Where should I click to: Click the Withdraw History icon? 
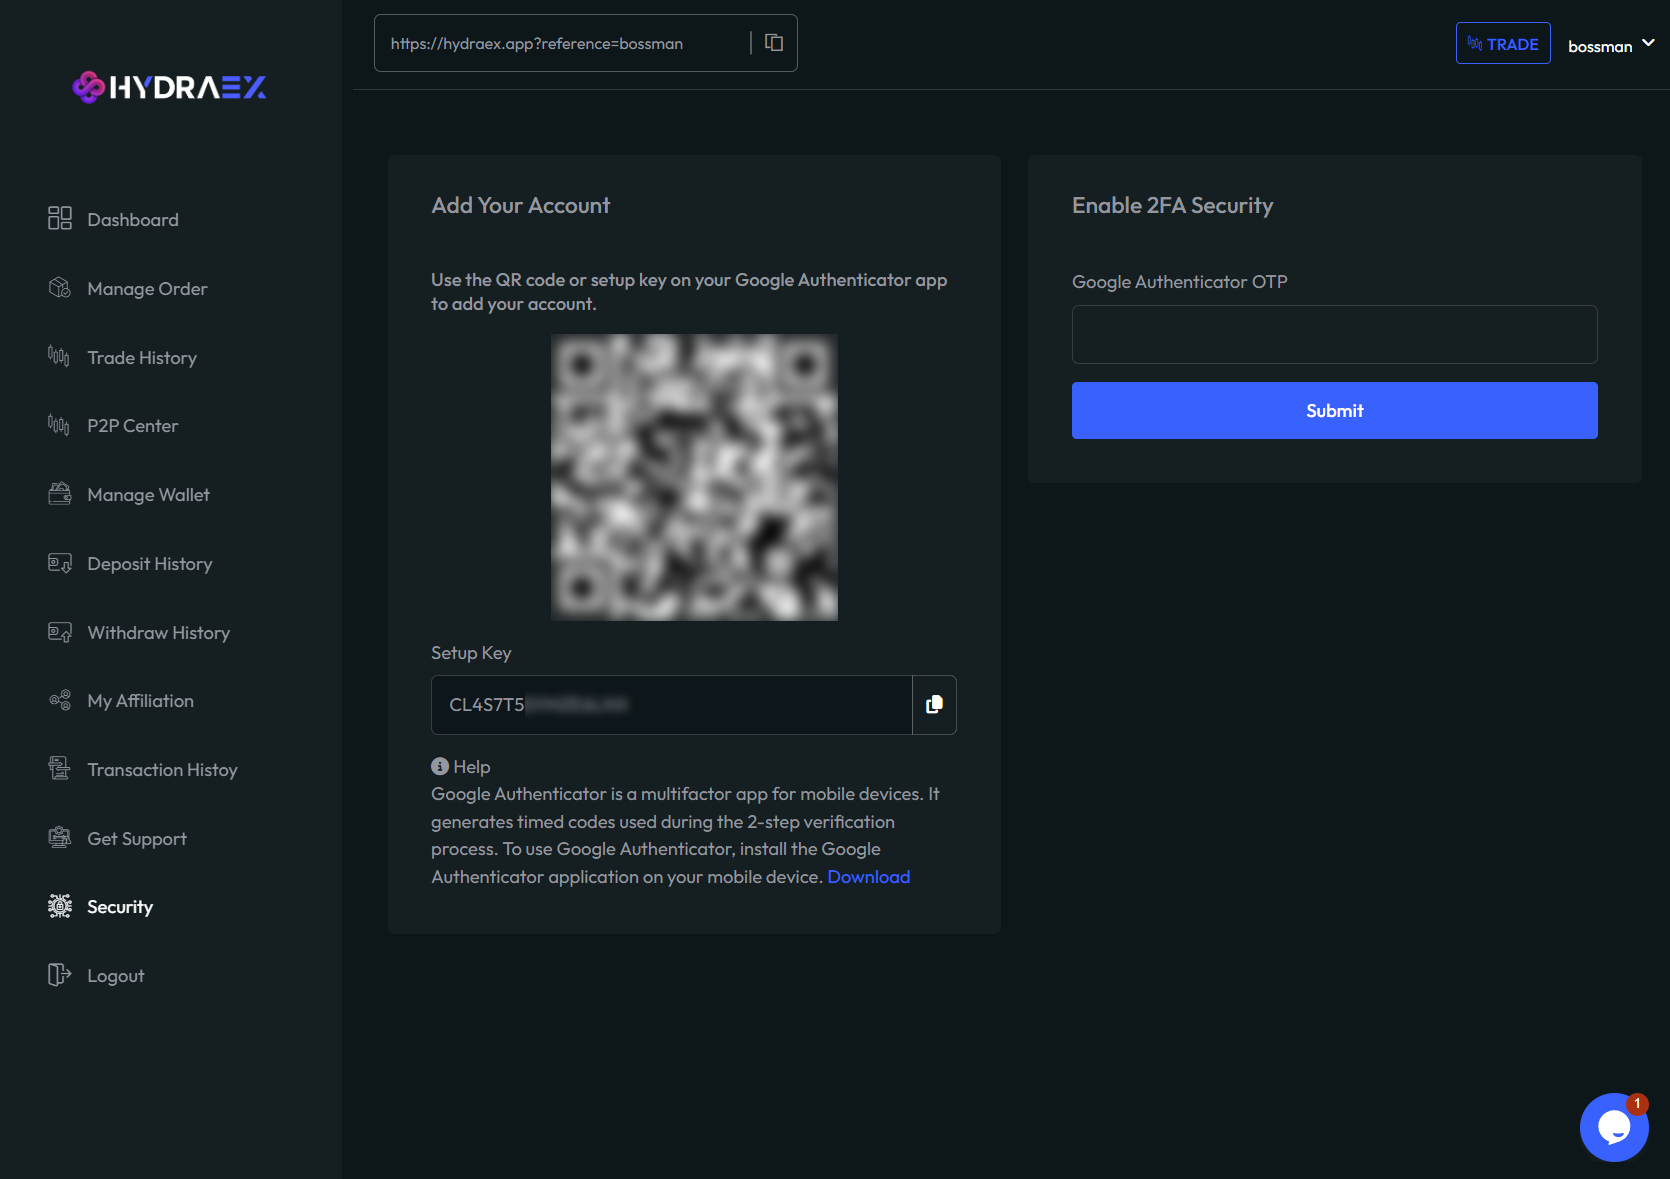[60, 632]
